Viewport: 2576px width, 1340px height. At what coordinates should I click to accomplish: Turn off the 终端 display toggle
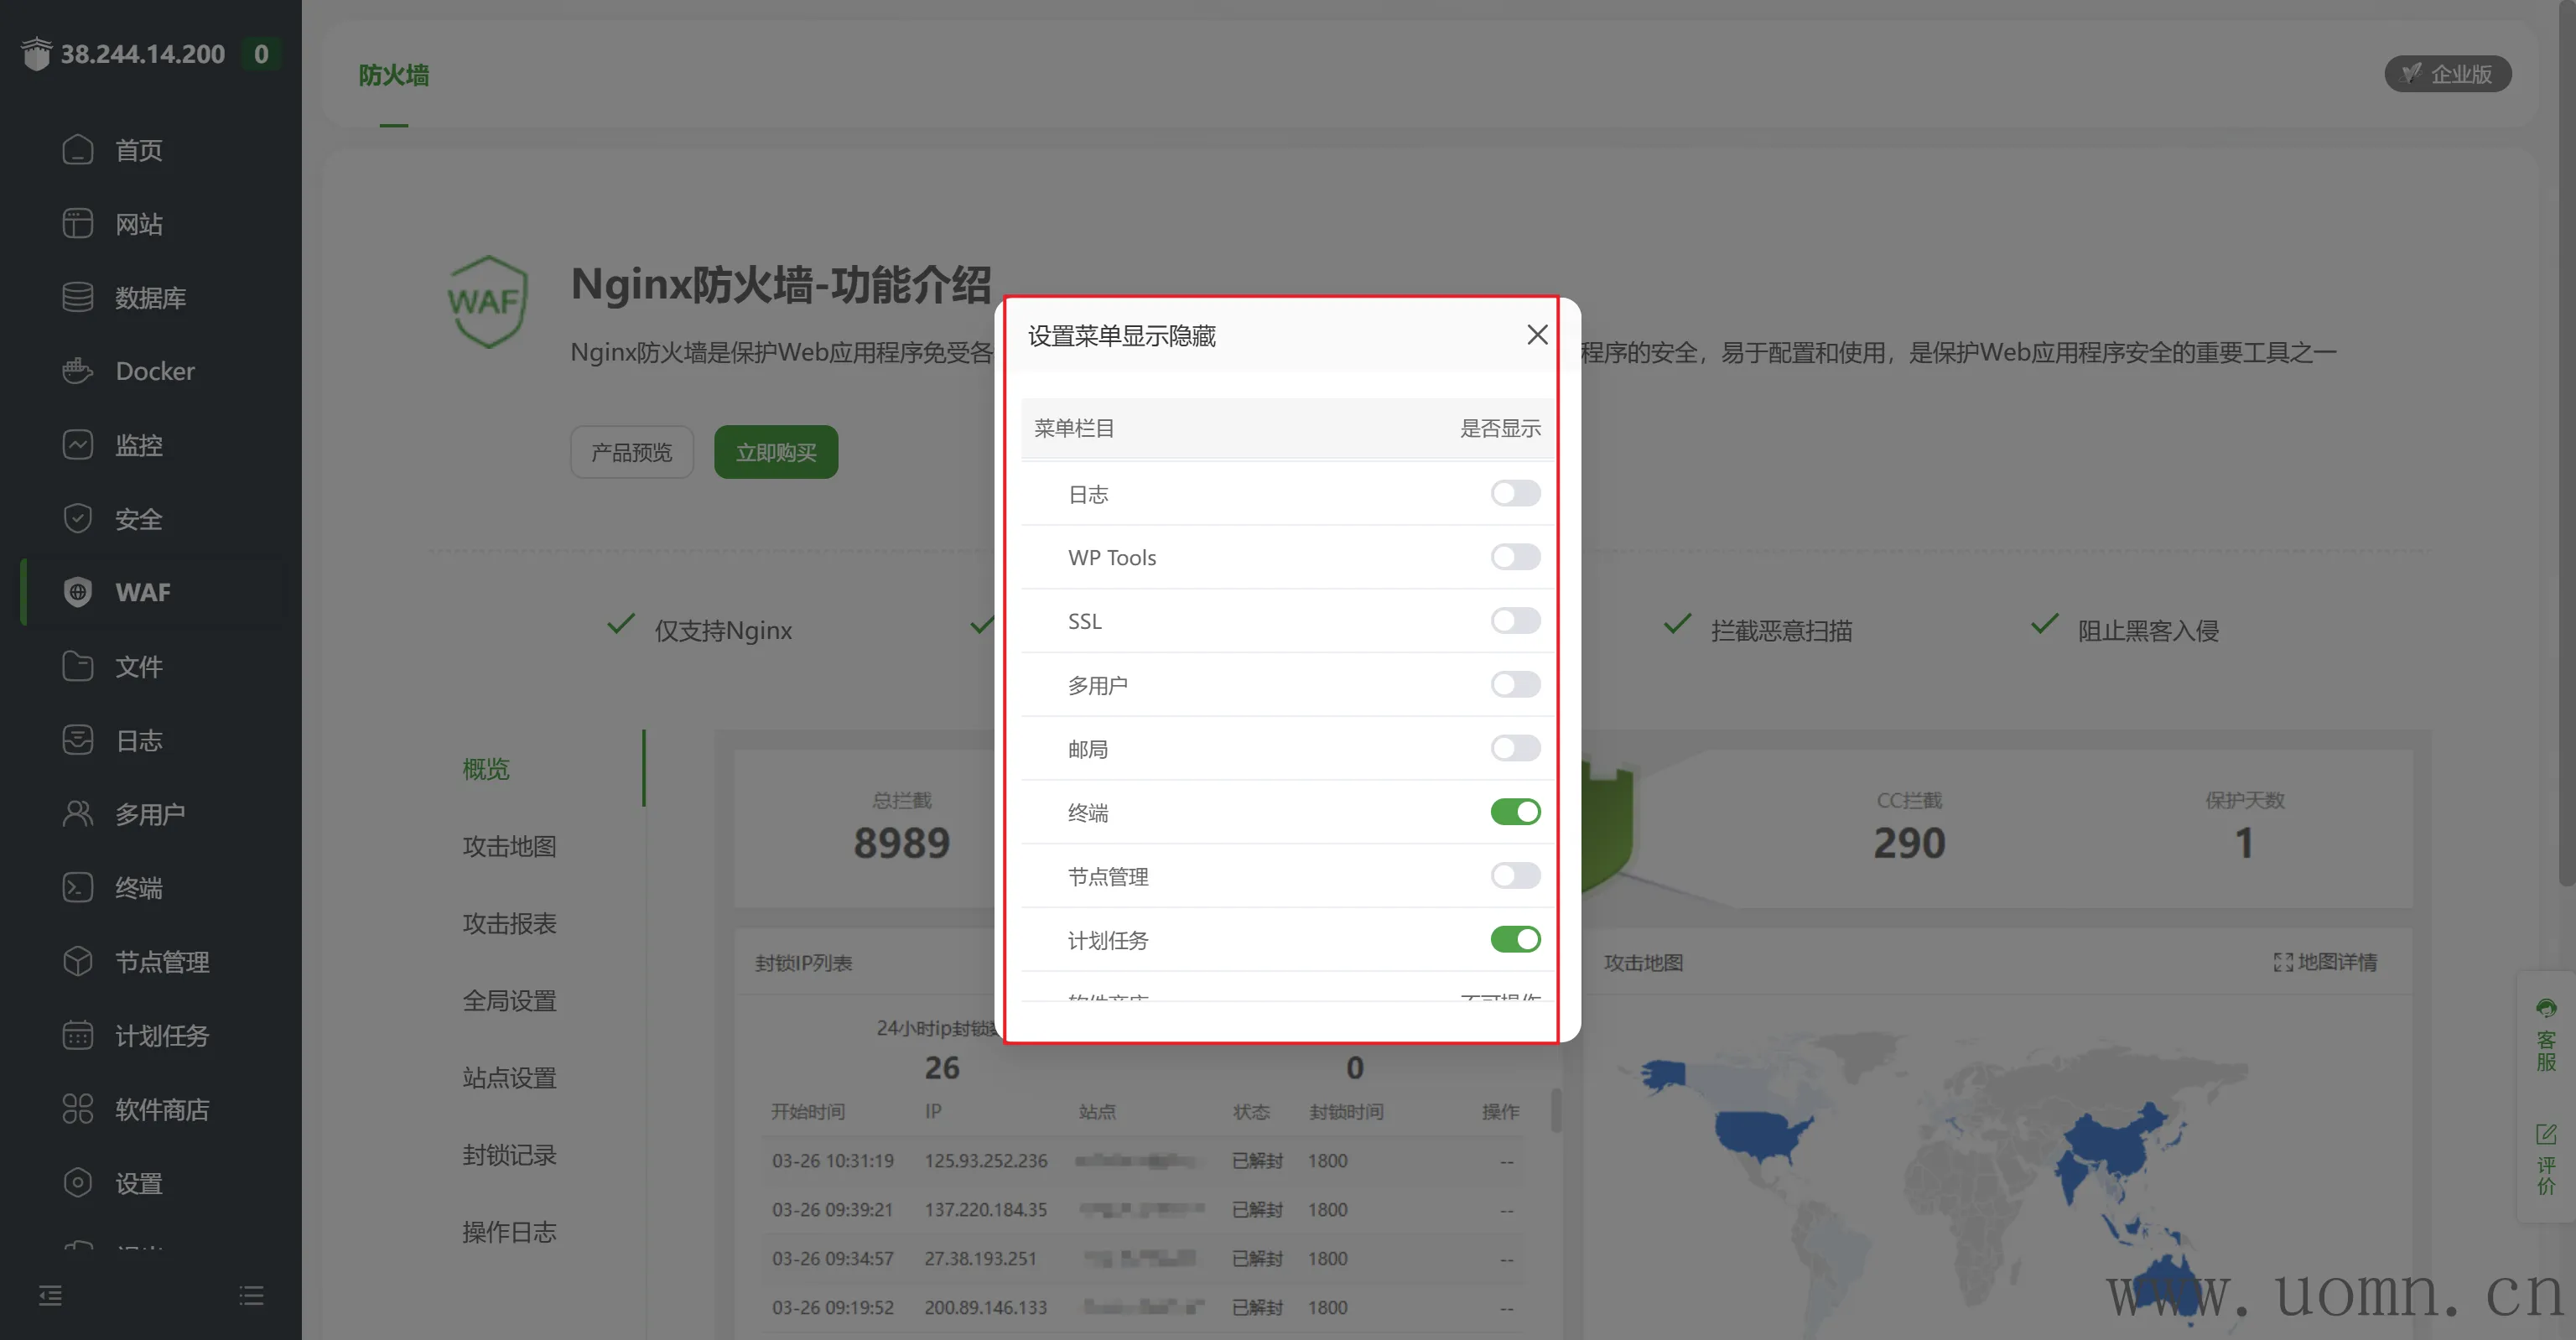[1514, 812]
